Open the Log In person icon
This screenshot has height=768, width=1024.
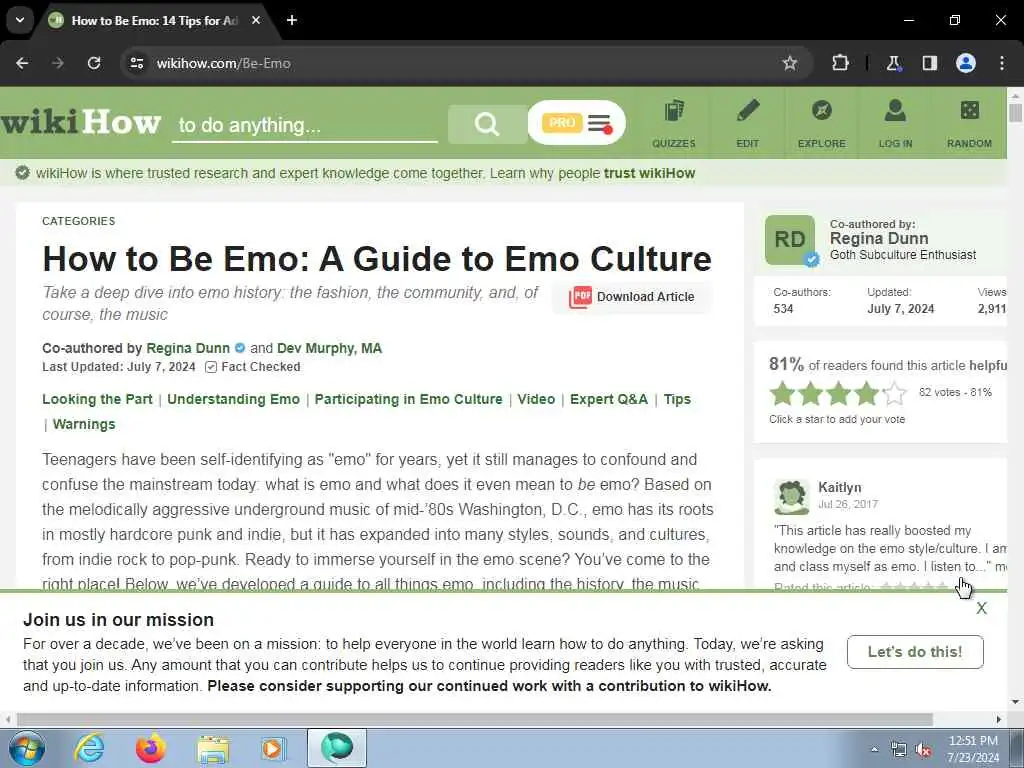click(x=895, y=123)
